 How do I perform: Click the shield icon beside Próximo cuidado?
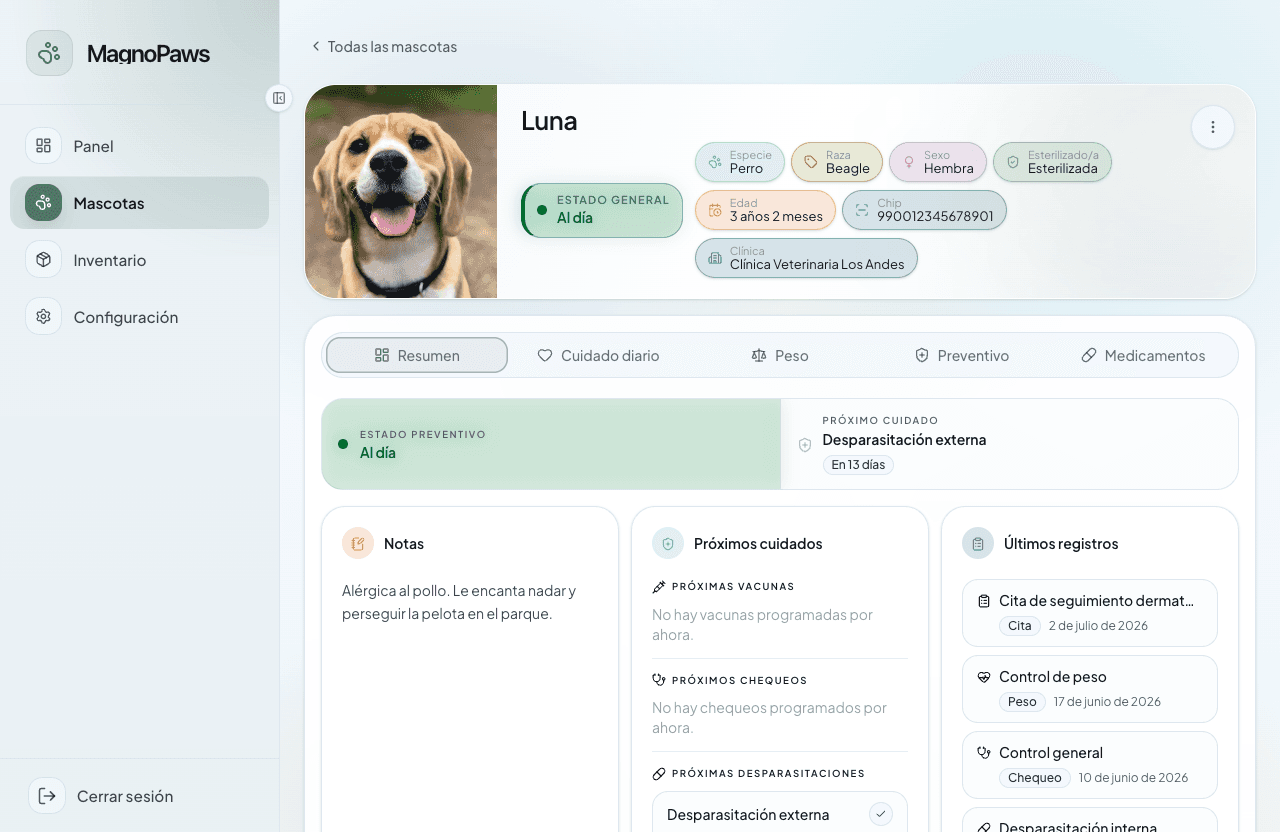click(805, 445)
